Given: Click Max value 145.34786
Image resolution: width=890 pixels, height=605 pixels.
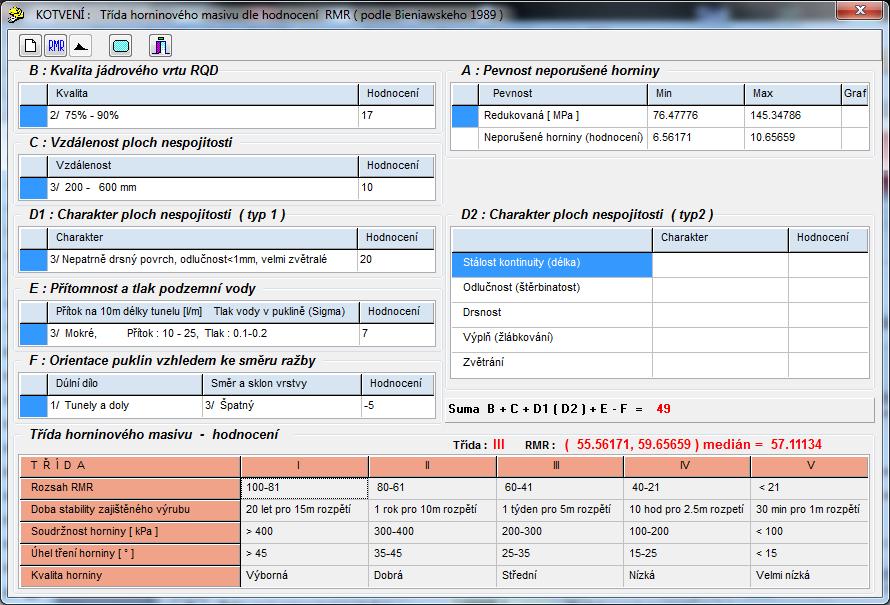Looking at the screenshot, I should pyautogui.click(x=793, y=116).
